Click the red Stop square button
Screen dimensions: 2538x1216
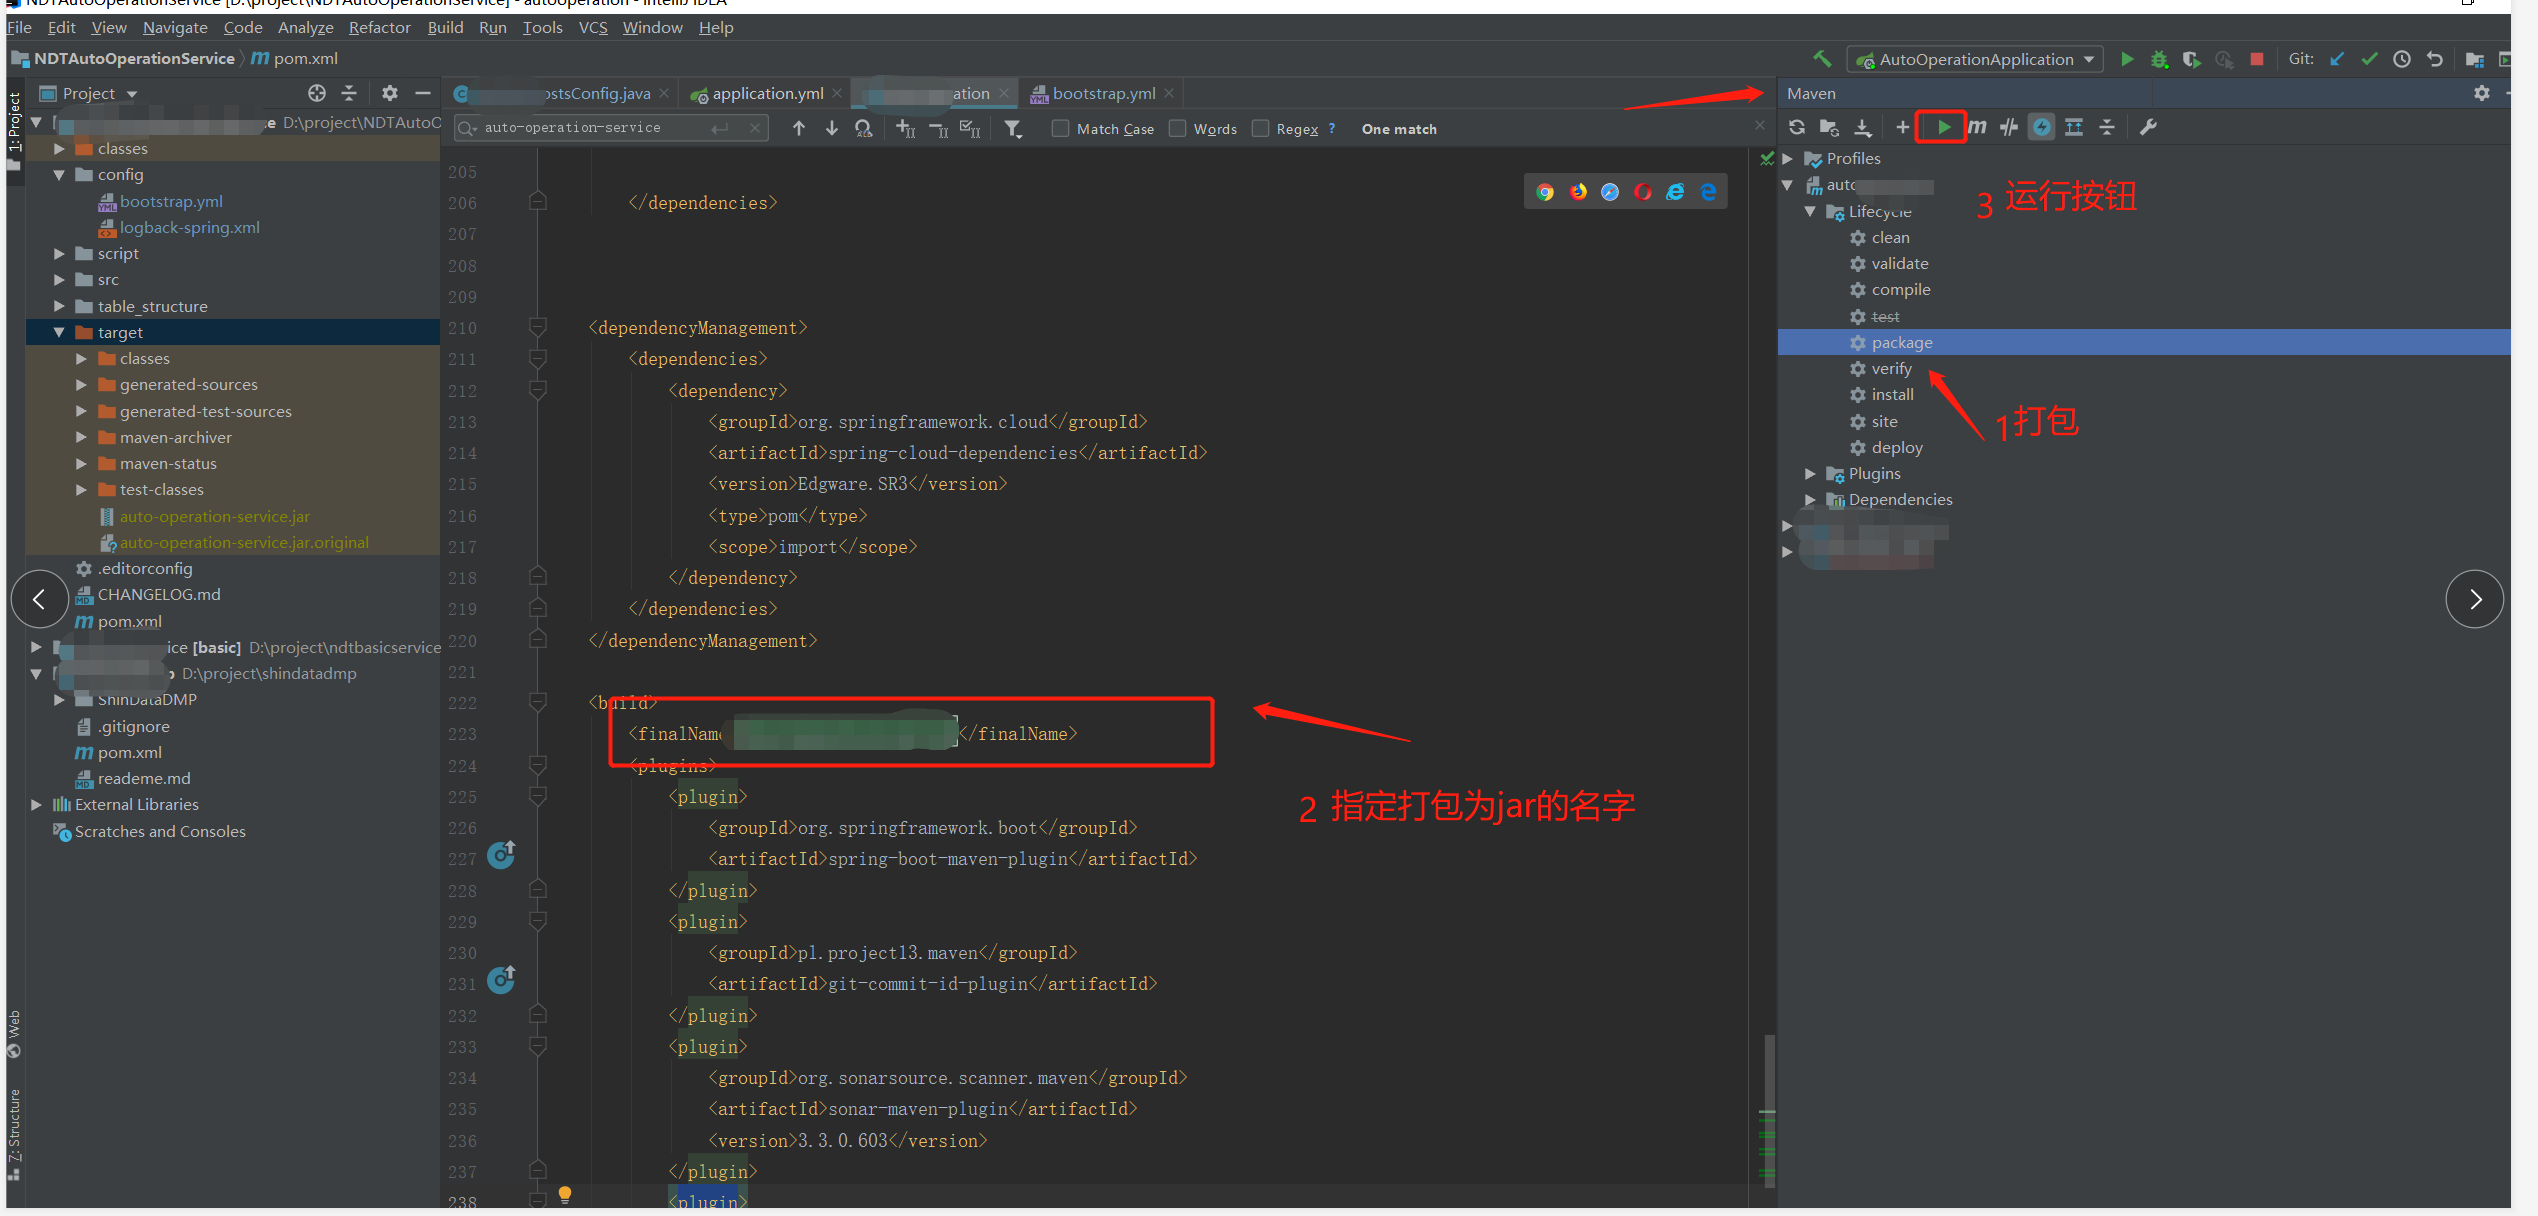(x=2257, y=60)
